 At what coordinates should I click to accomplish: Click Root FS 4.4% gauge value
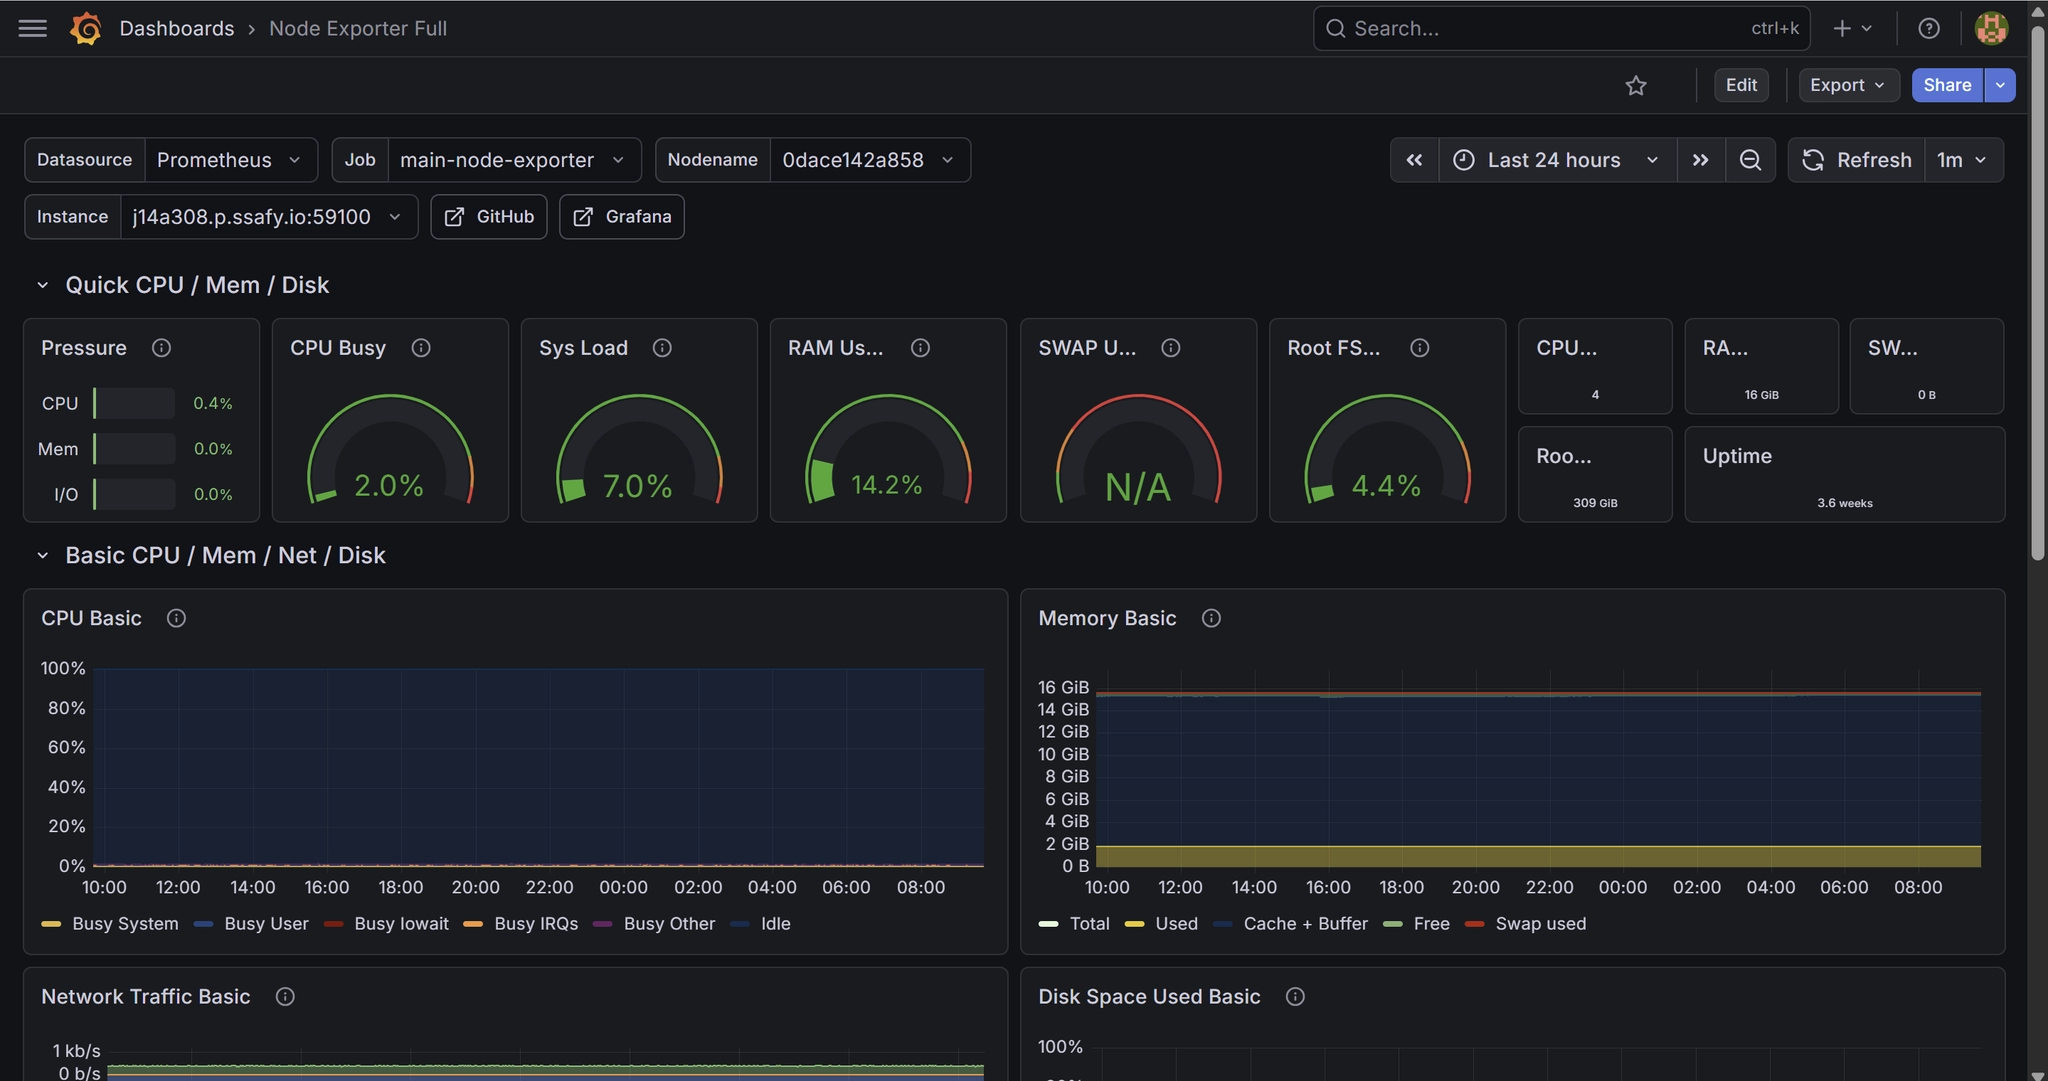1386,486
